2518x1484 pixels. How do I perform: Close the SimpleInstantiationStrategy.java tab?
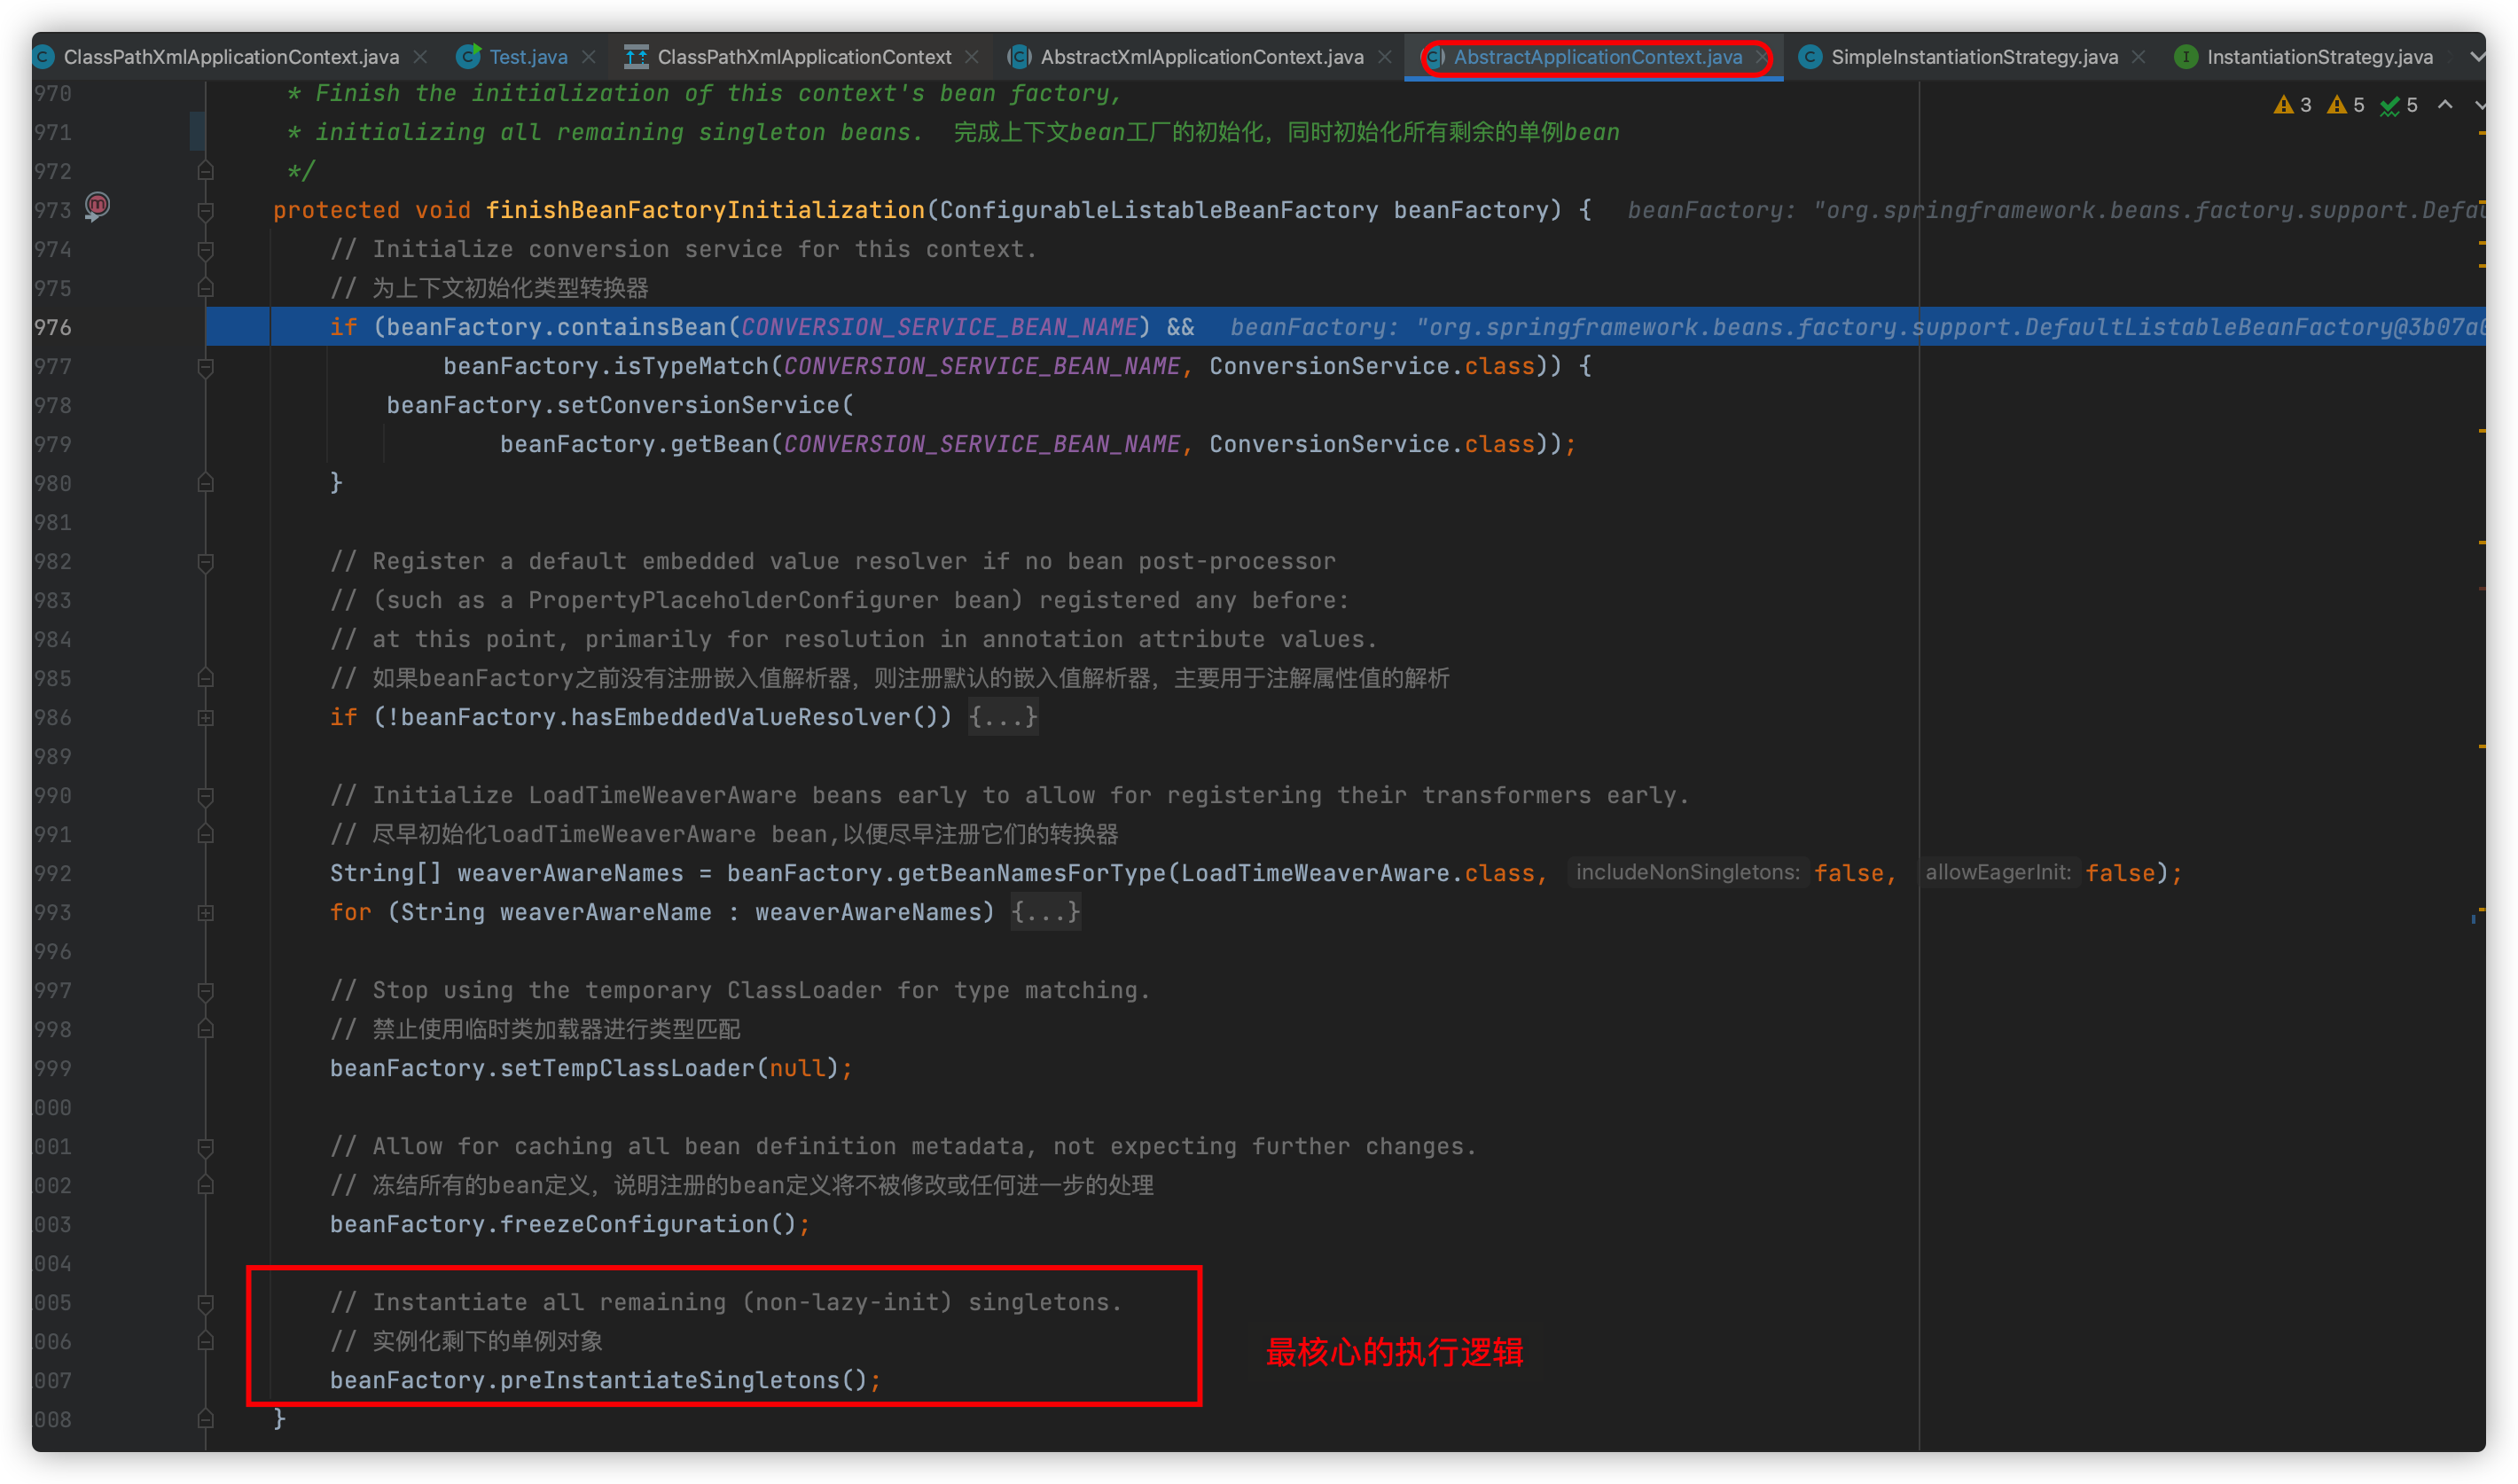pos(2138,57)
